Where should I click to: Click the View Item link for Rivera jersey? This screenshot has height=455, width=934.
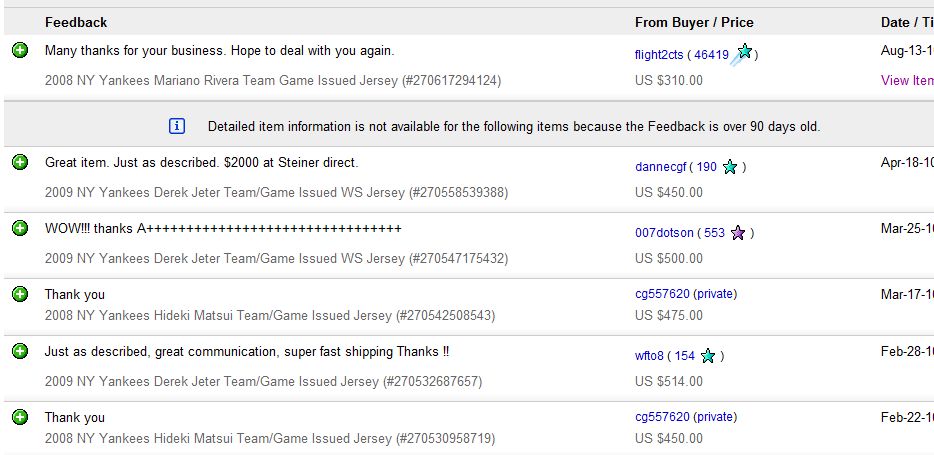tap(907, 80)
